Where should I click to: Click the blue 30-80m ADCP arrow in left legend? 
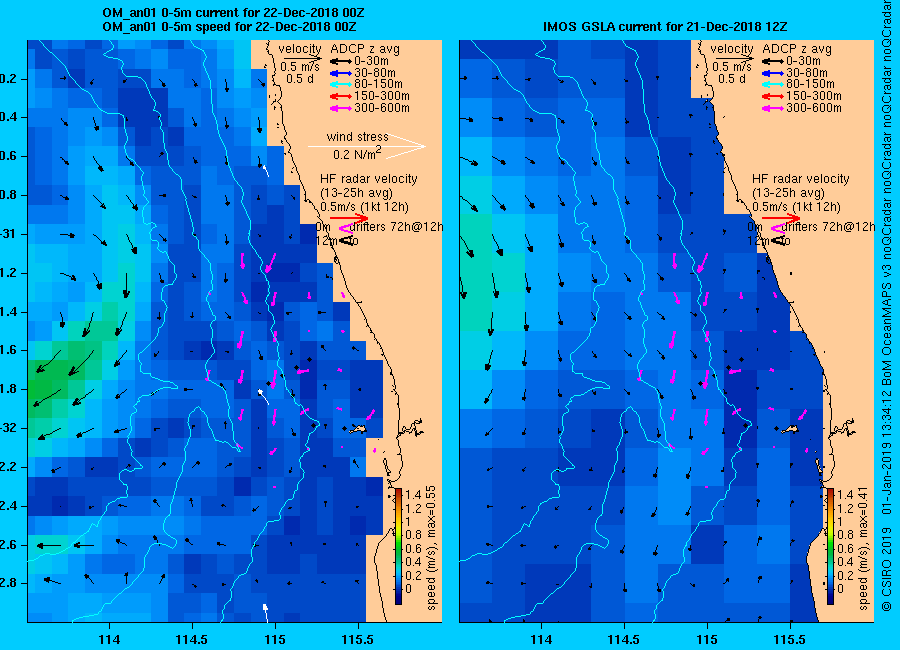[341, 73]
